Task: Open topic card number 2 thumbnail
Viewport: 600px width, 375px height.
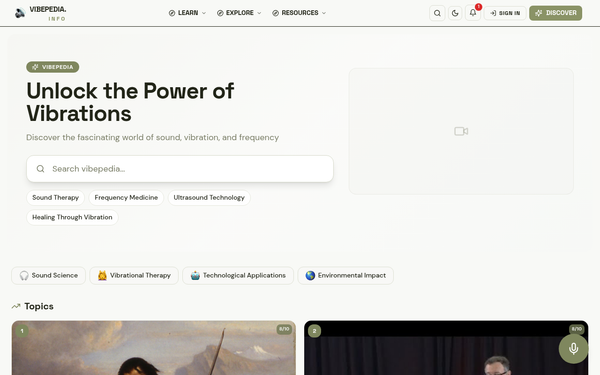Action: (x=446, y=348)
